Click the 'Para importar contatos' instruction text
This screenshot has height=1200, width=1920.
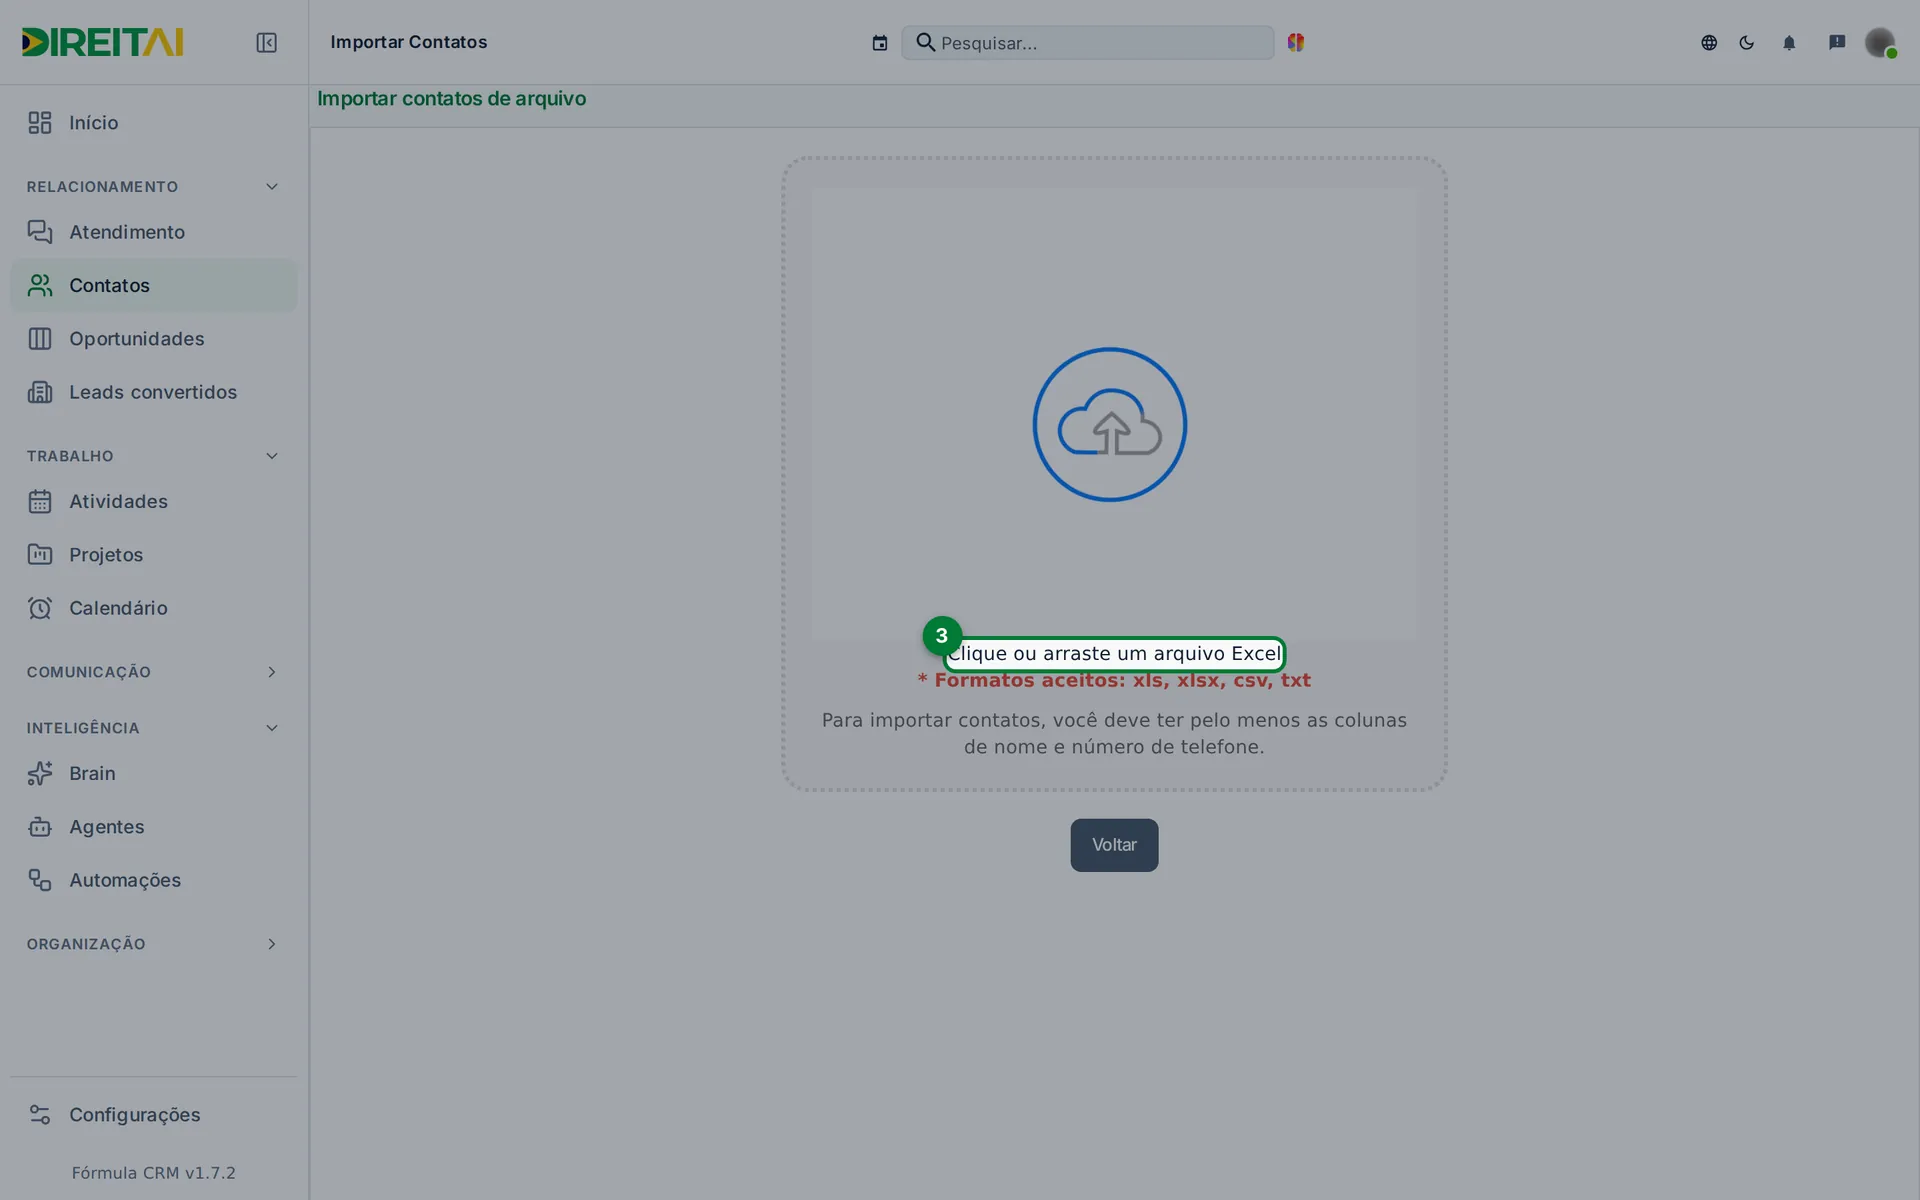[1114, 734]
